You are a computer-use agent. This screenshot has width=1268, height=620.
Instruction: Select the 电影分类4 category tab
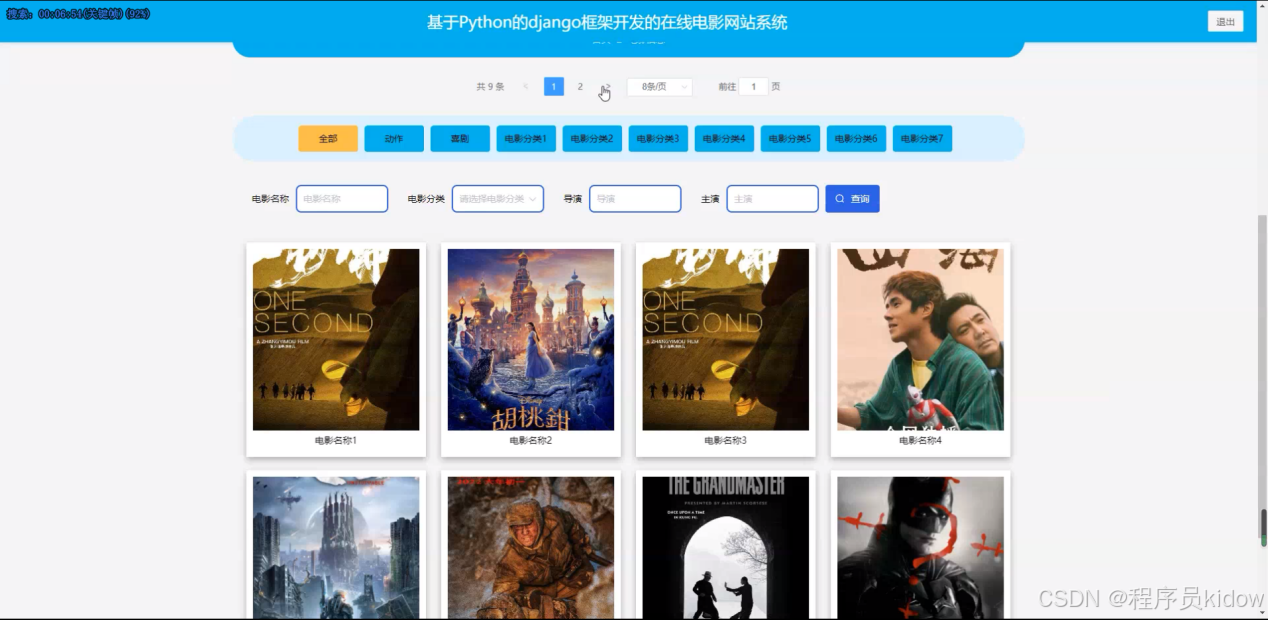724,139
